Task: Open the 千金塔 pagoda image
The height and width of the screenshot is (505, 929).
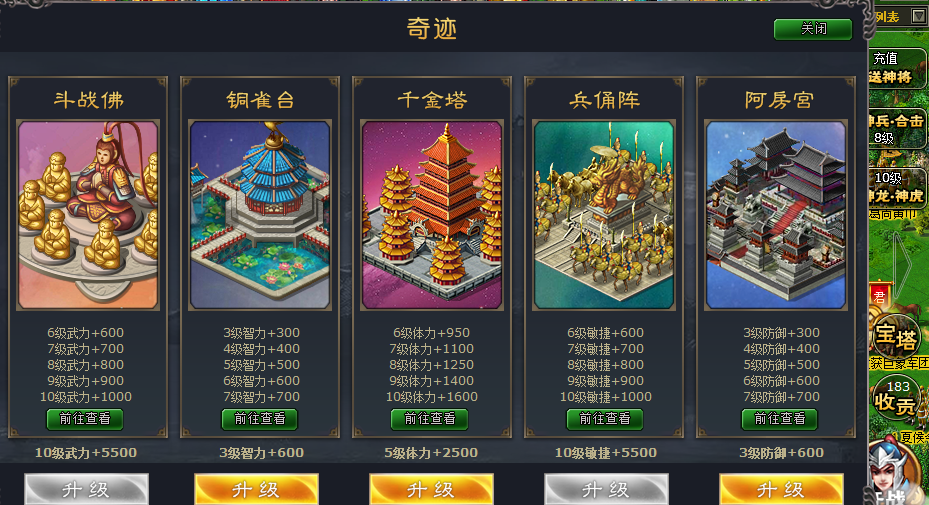Action: pyautogui.click(x=432, y=215)
